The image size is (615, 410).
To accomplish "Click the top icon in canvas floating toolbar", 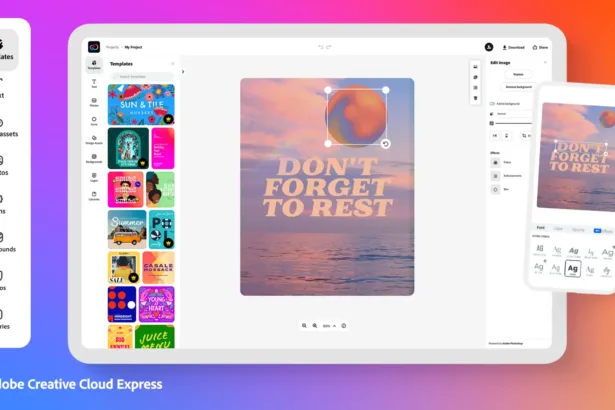I will point(475,67).
